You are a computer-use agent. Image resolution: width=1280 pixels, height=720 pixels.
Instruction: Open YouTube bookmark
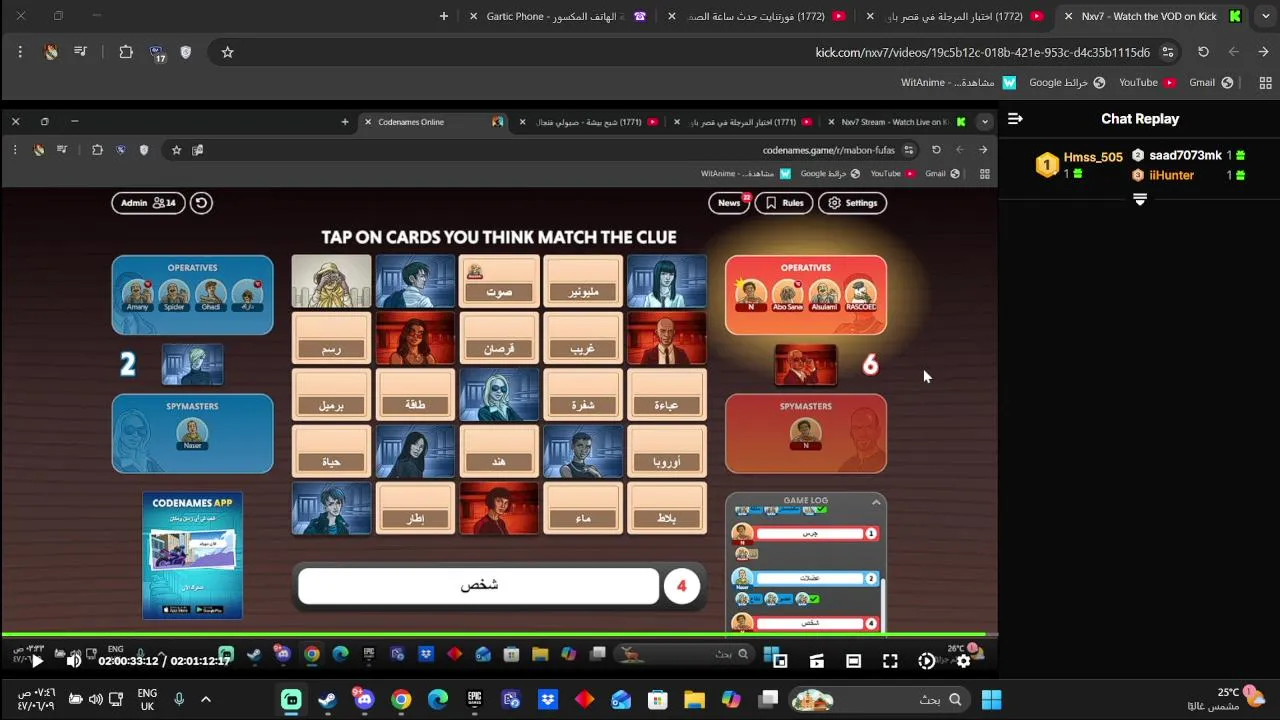coord(1147,83)
